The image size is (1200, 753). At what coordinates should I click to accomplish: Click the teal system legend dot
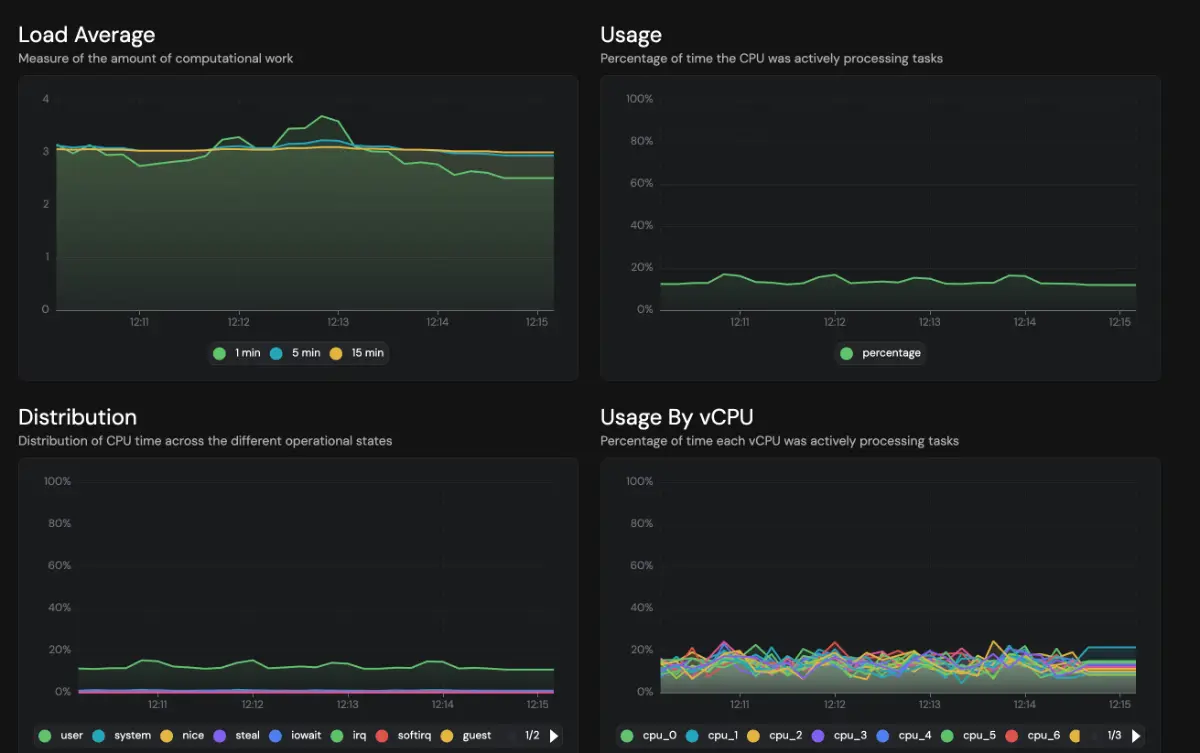(x=100, y=736)
